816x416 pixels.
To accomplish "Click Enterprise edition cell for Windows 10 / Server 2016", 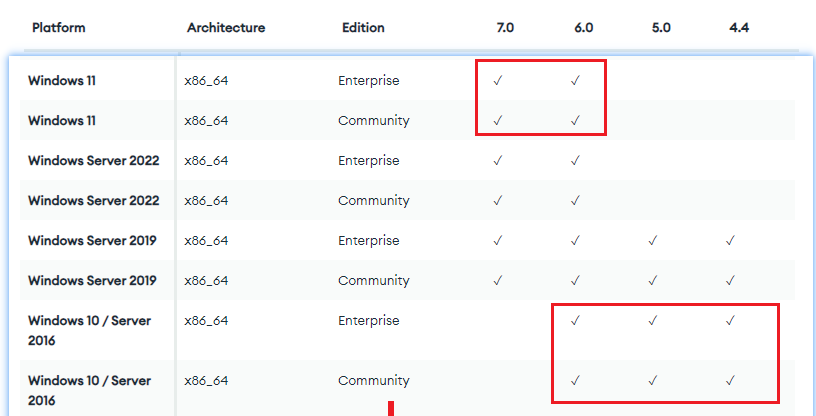I will coord(369,321).
